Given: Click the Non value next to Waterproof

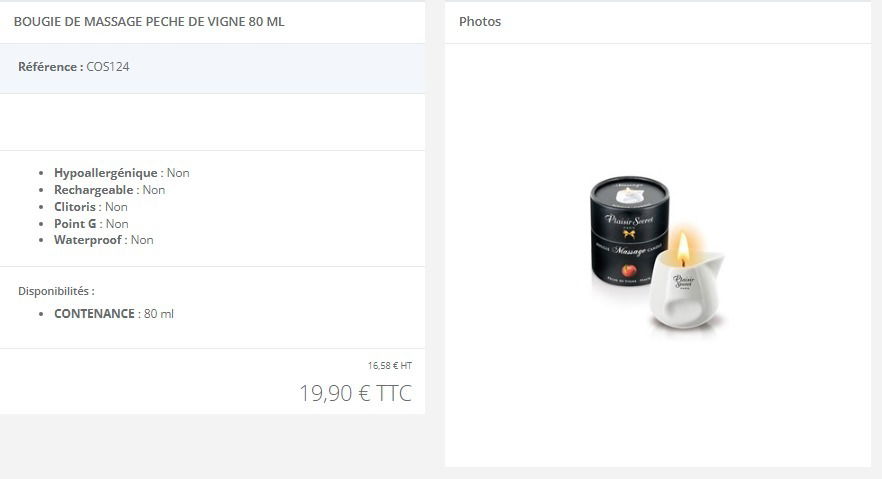Looking at the screenshot, I should 142,240.
